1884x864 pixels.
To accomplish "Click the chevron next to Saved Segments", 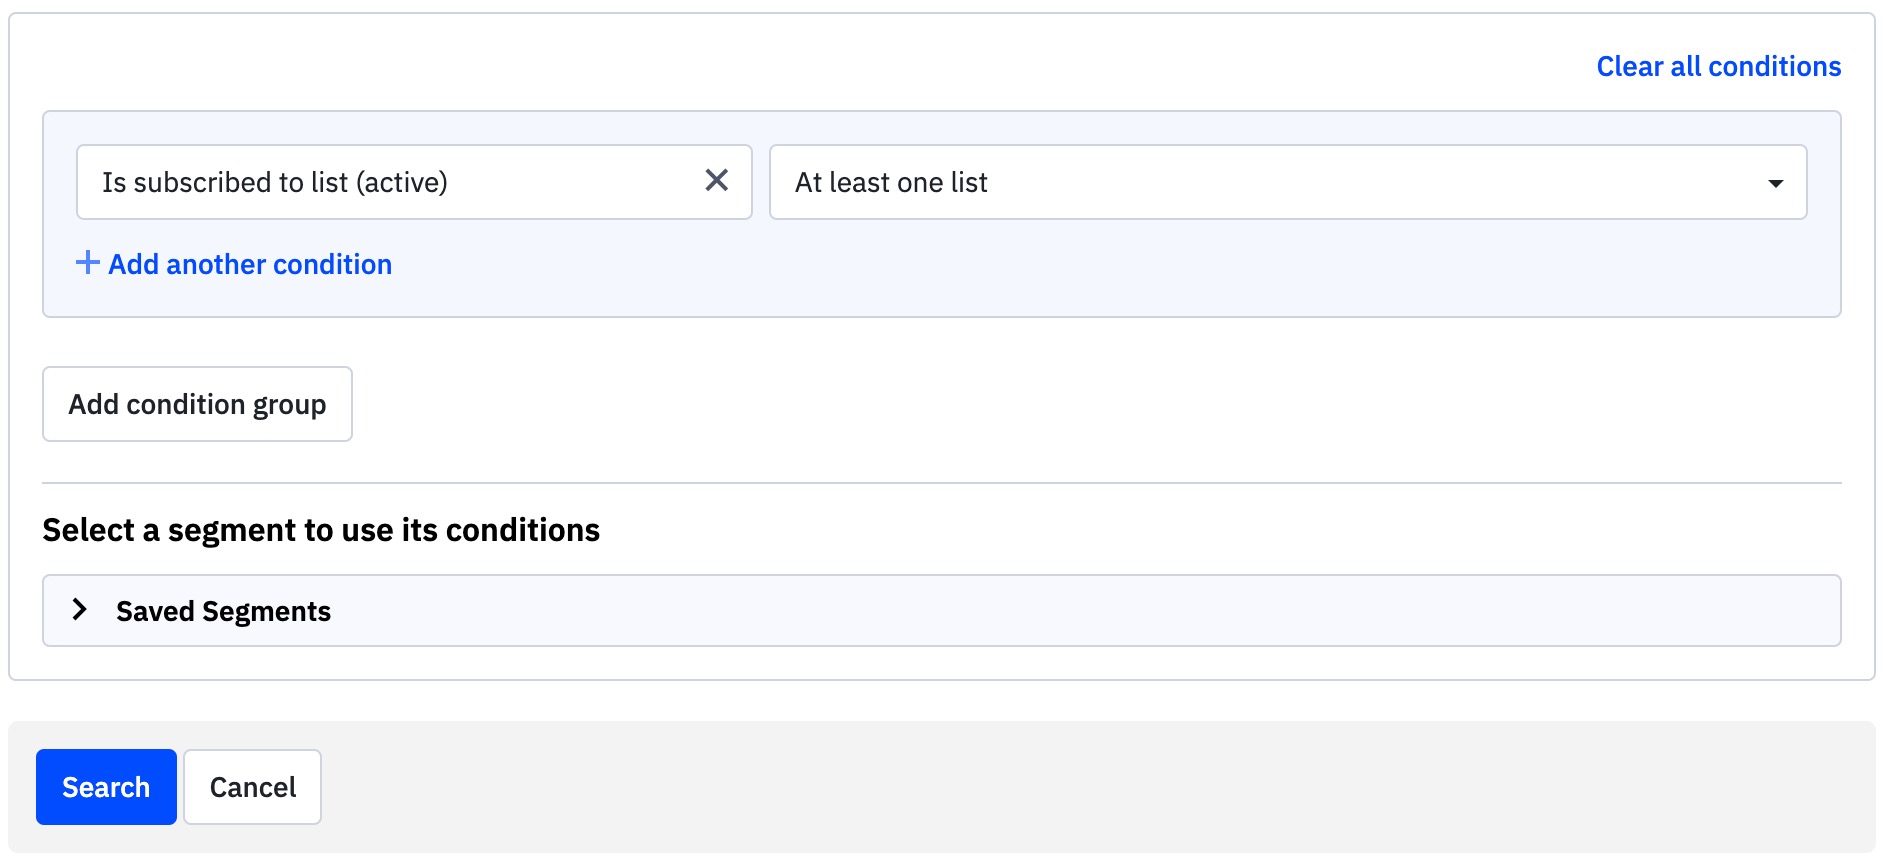I will [80, 610].
